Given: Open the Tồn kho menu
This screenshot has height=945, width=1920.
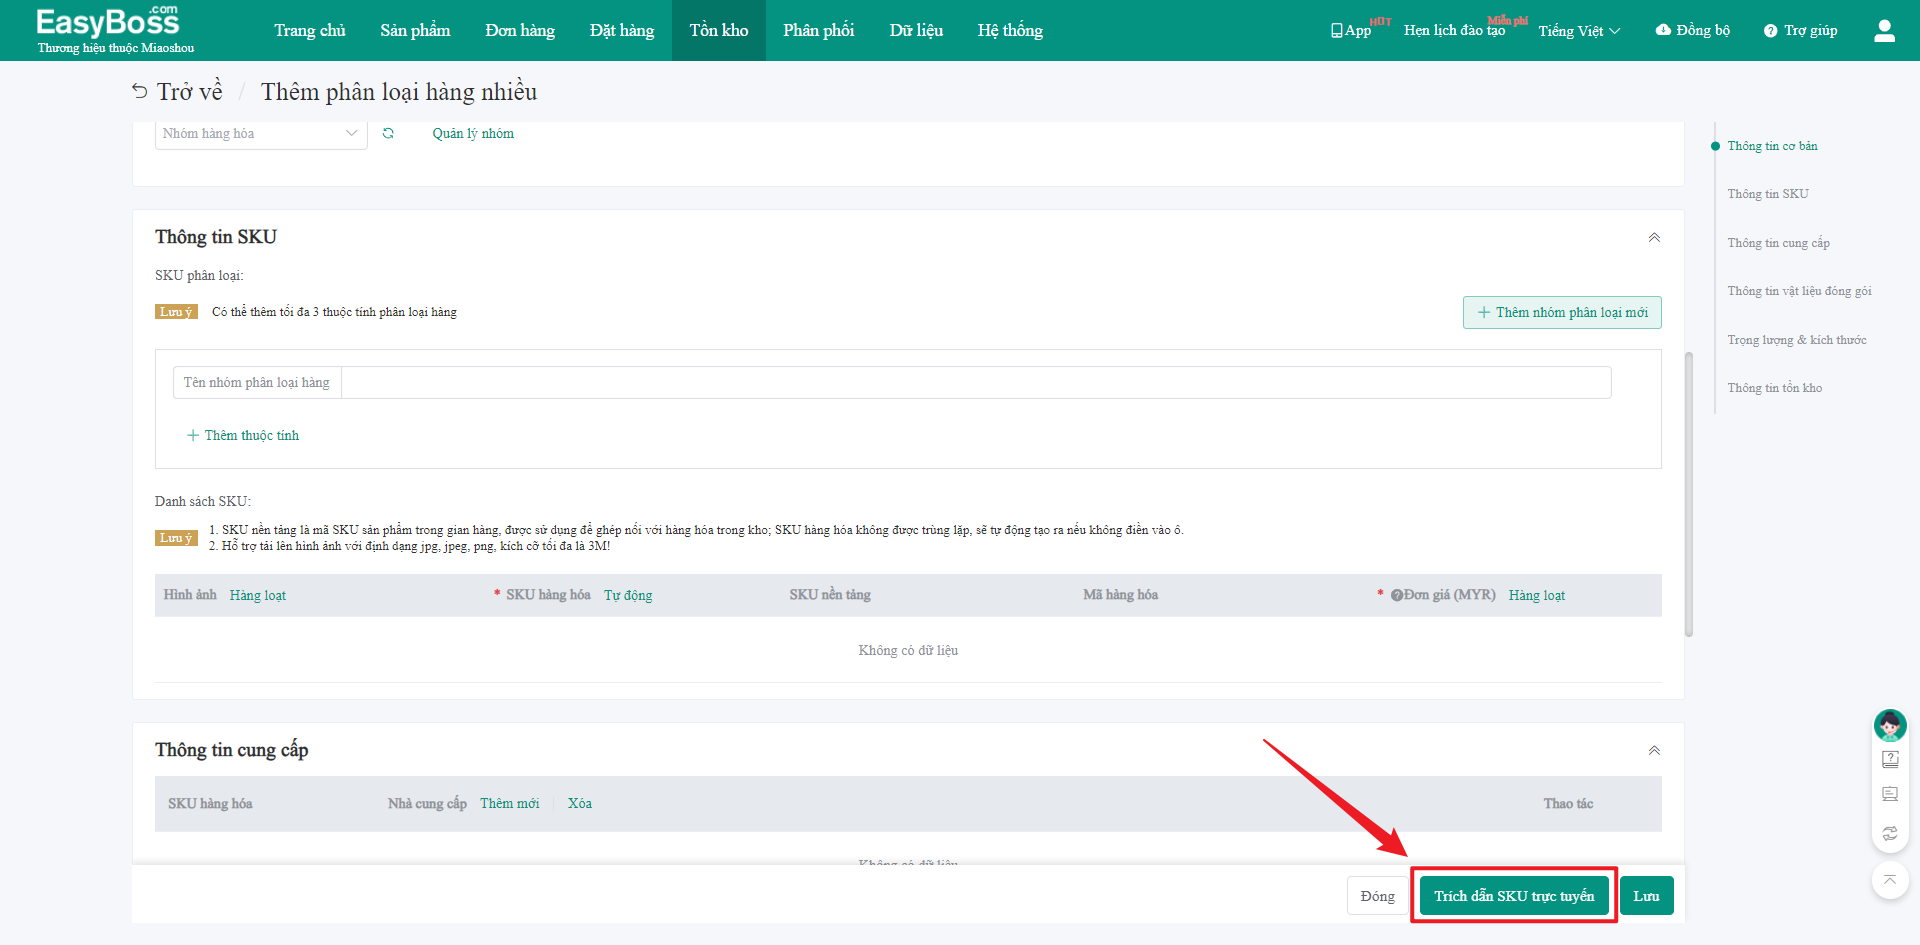Looking at the screenshot, I should [719, 30].
